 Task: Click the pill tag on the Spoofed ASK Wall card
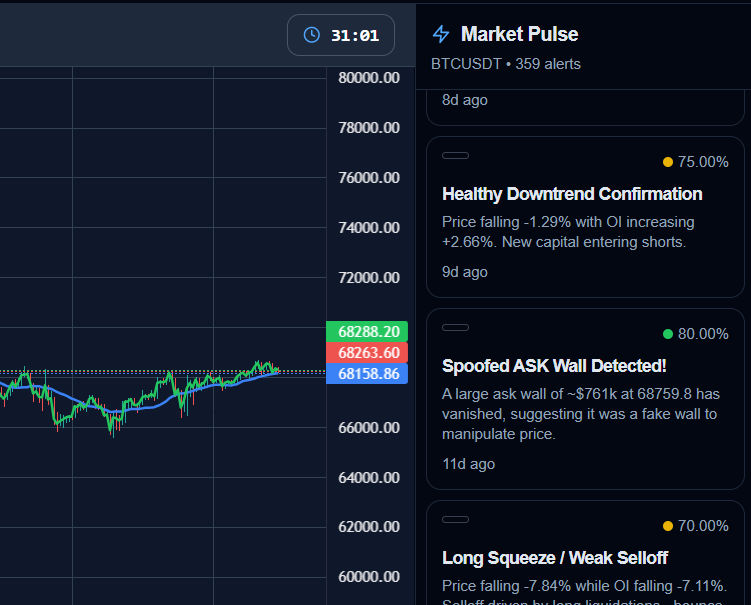coord(455,328)
